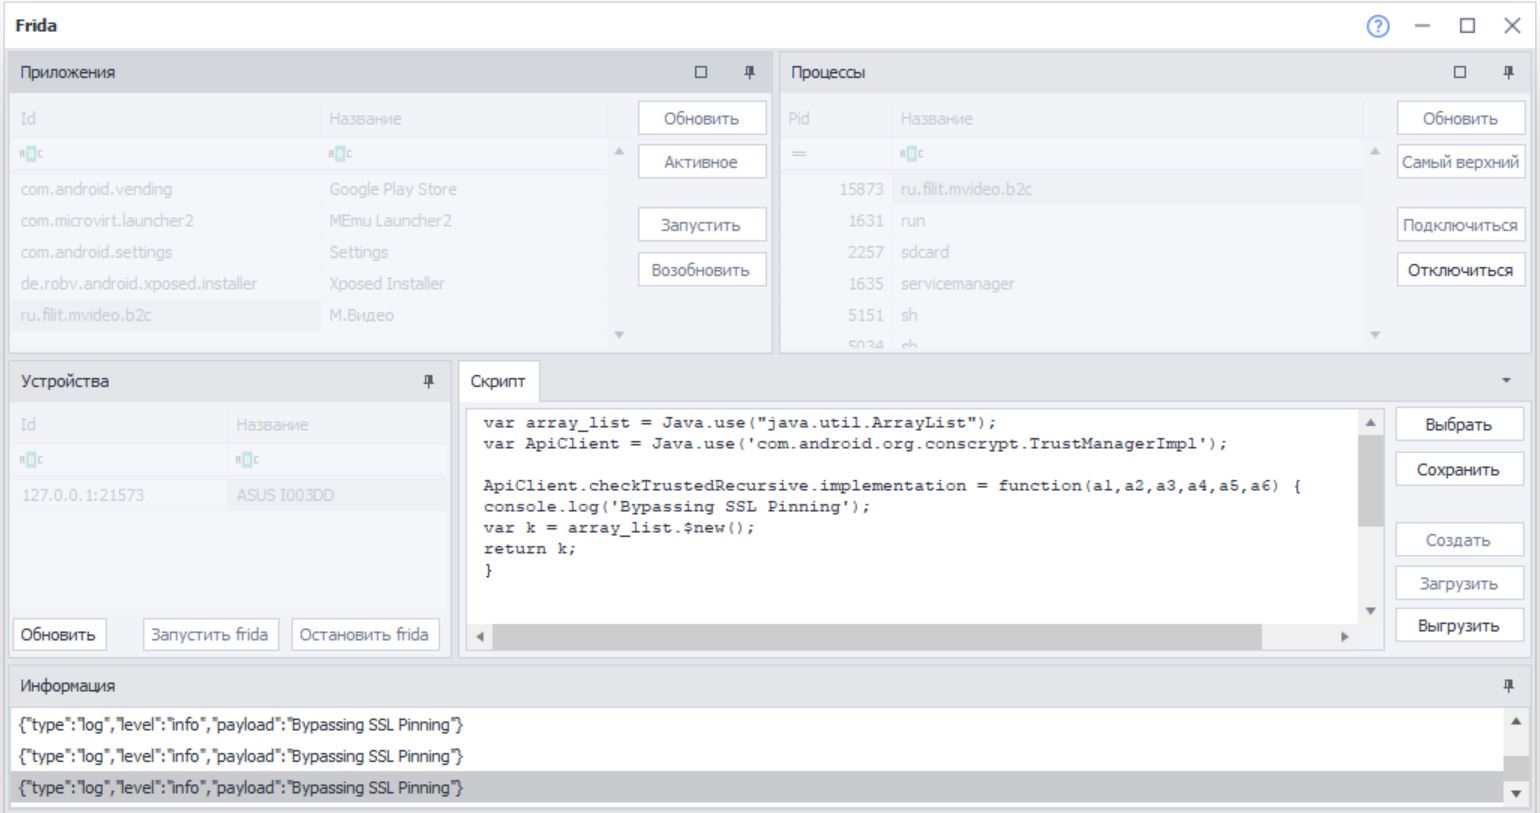Click the Активное button
This screenshot has width=1540, height=813.
click(x=702, y=162)
